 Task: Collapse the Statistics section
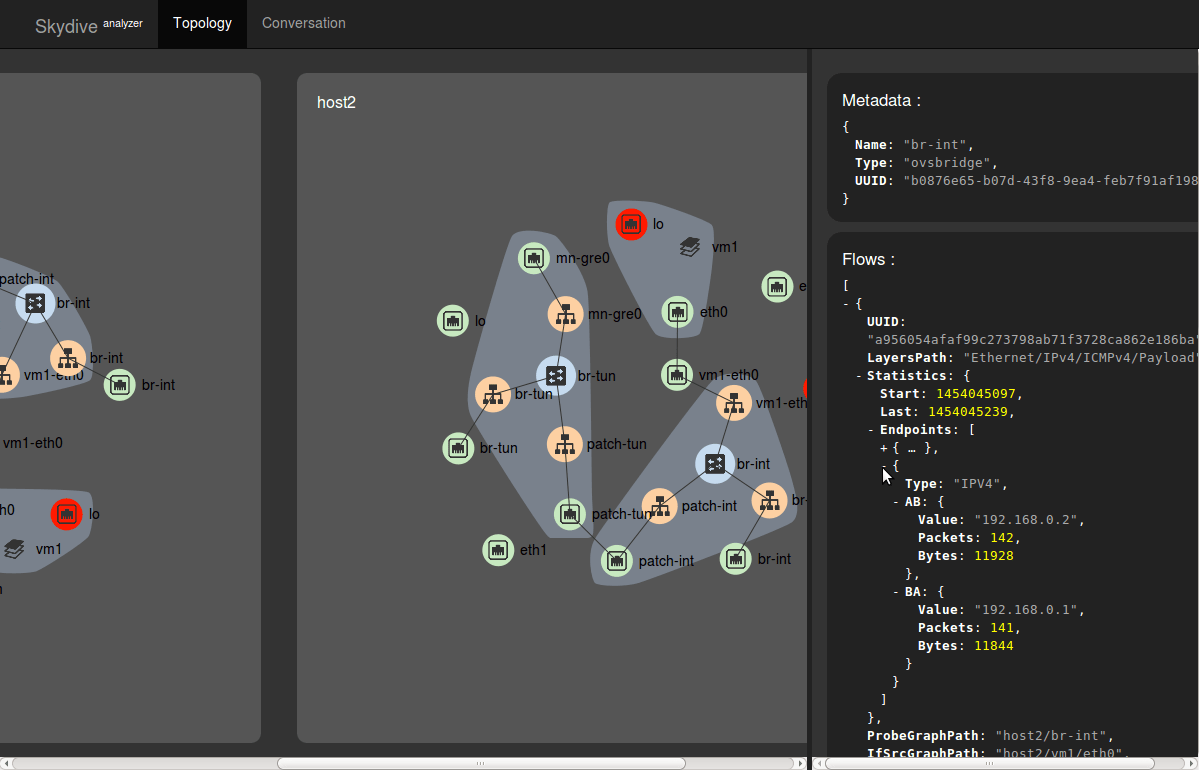coord(859,375)
